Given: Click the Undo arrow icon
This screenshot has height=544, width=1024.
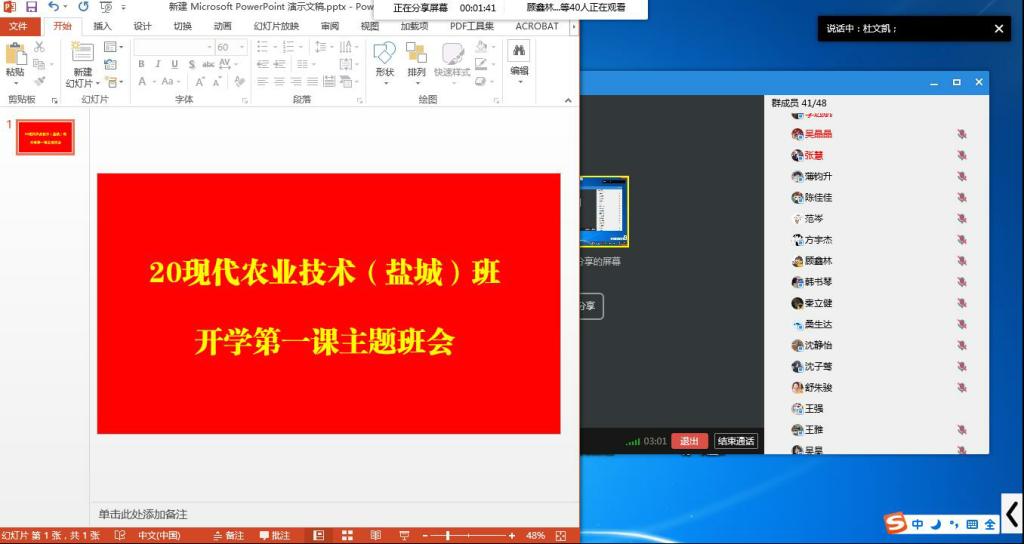Looking at the screenshot, I should click(53, 7).
